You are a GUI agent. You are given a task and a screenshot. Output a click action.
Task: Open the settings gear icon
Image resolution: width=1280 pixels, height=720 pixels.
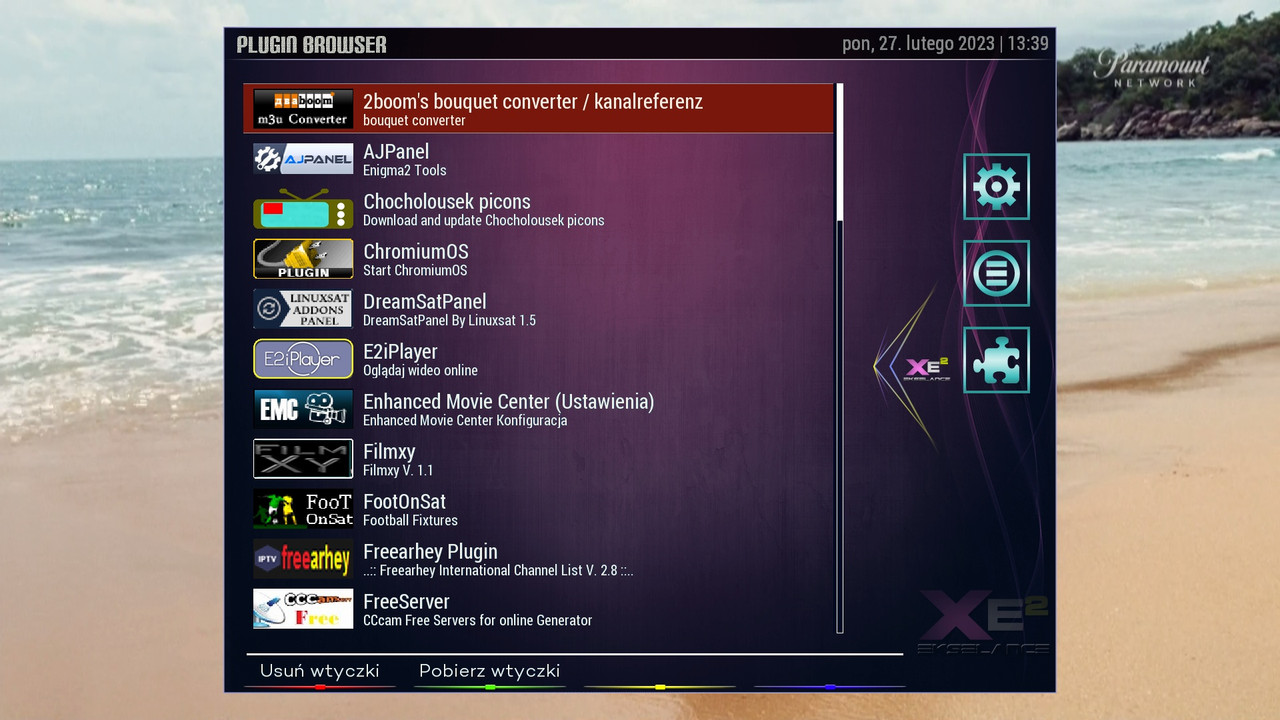pyautogui.click(x=996, y=187)
